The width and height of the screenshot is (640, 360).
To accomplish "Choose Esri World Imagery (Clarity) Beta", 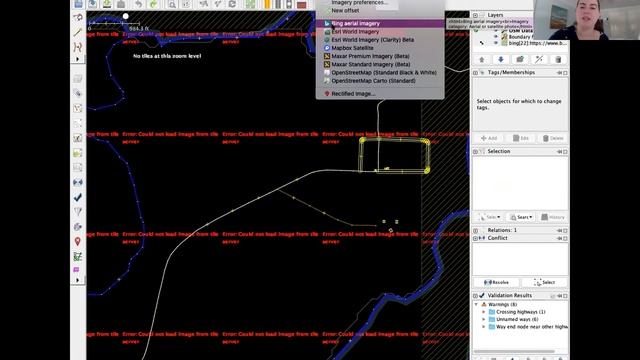I will coord(380,40).
